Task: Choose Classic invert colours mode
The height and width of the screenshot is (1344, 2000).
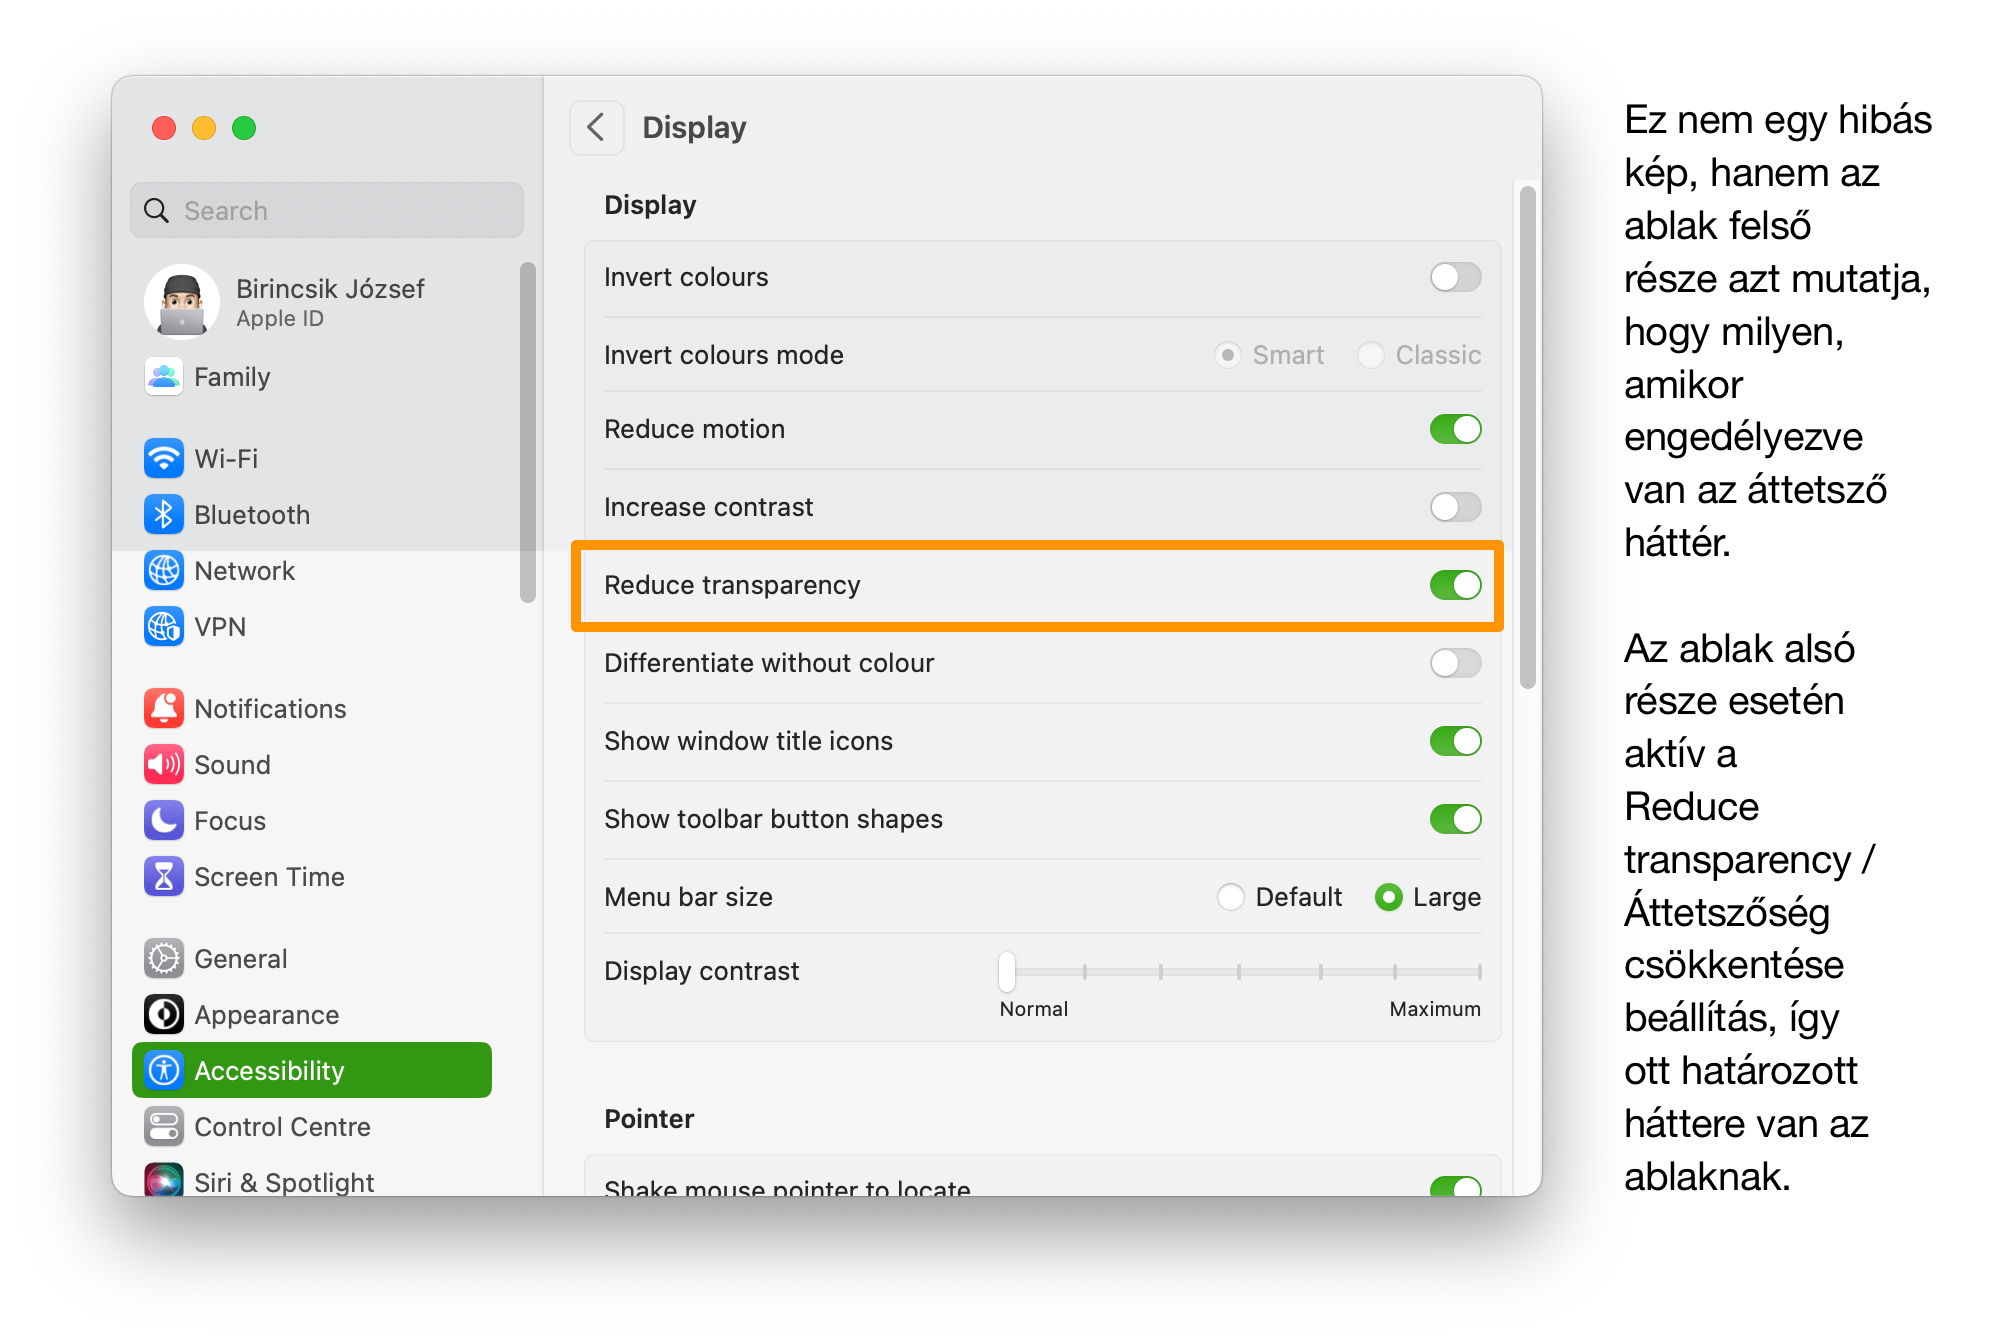Action: [1371, 355]
